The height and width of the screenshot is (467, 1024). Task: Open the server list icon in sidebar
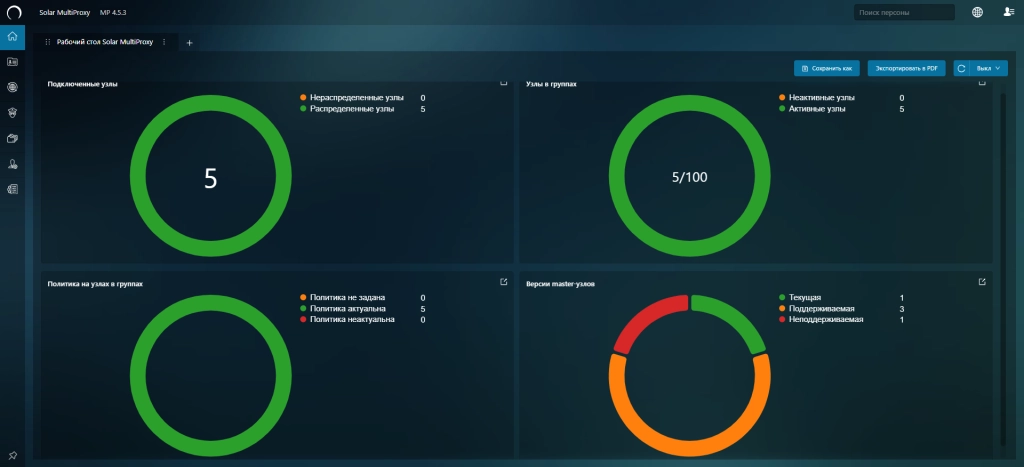[x=12, y=189]
